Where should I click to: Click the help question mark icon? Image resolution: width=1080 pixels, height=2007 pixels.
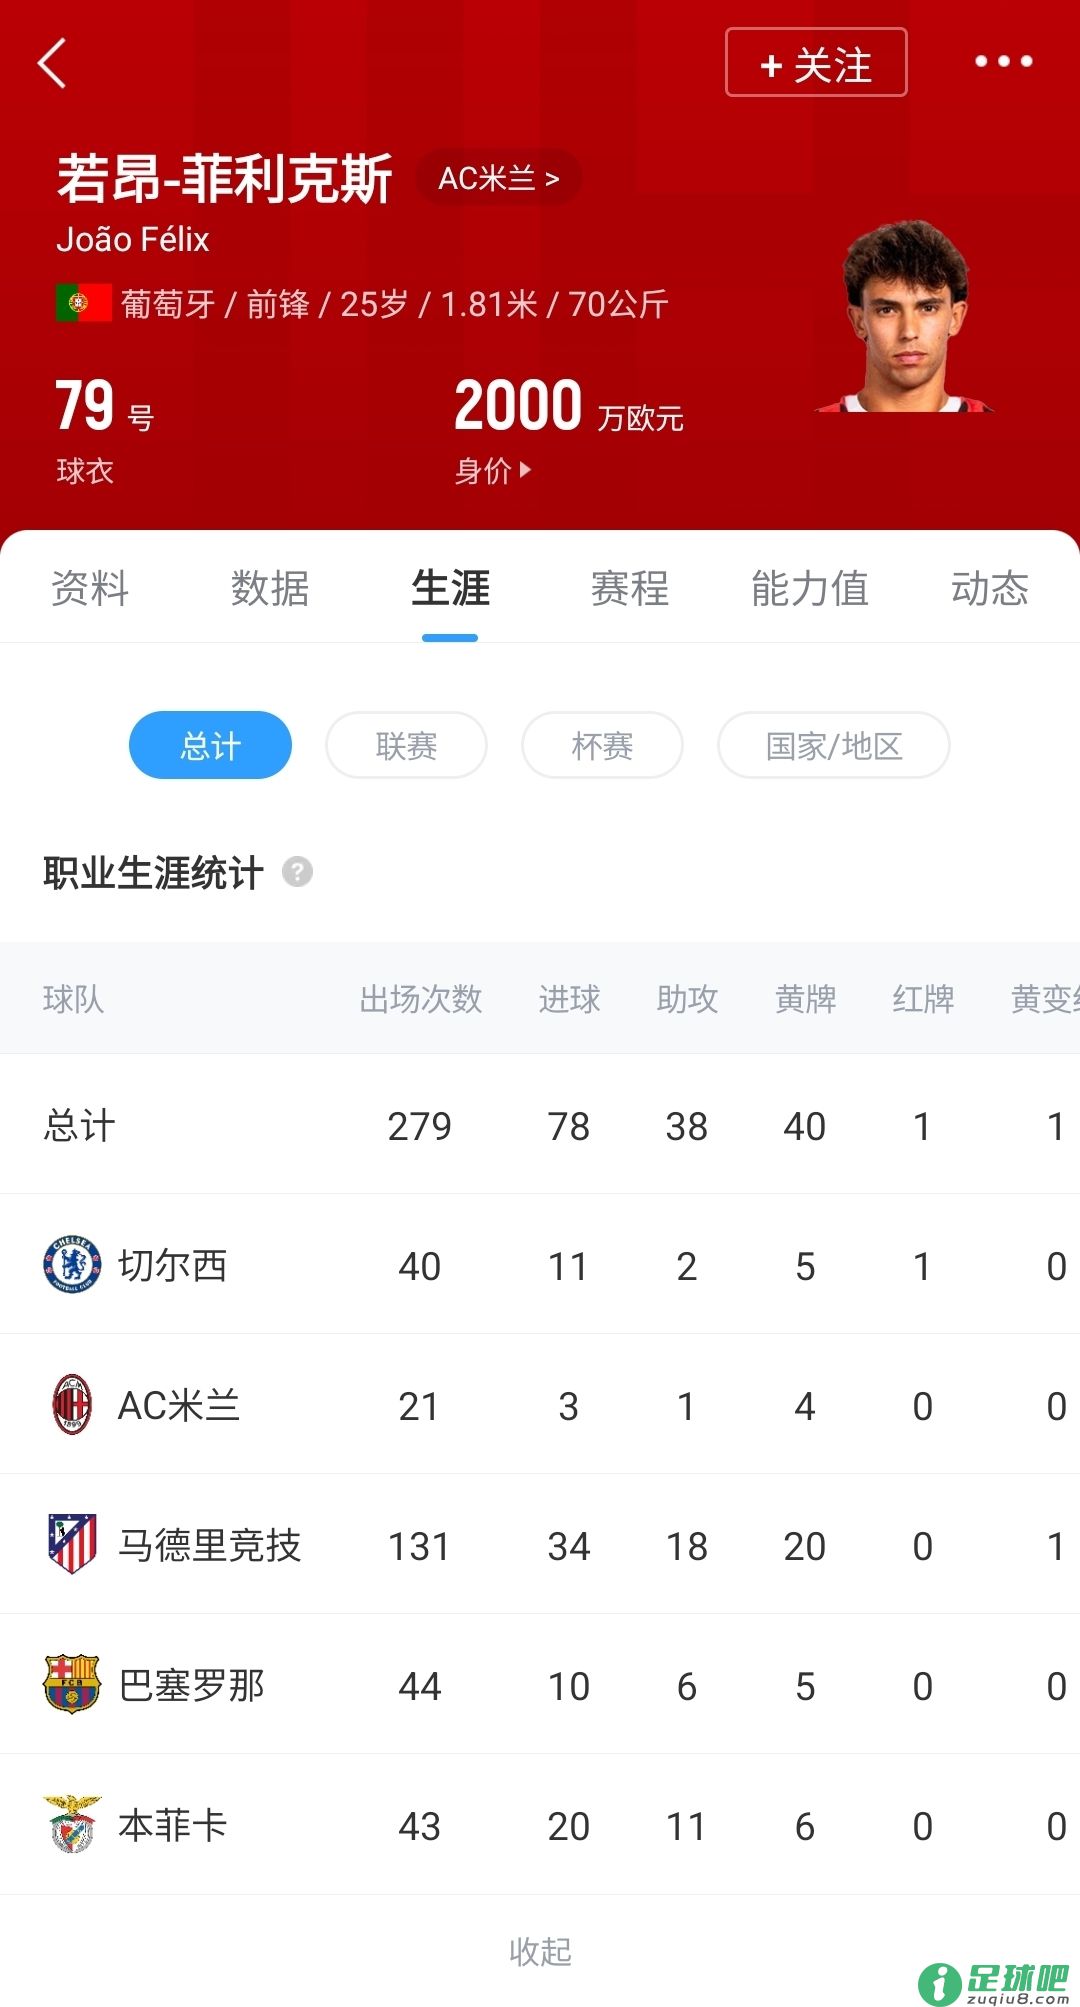click(x=297, y=872)
